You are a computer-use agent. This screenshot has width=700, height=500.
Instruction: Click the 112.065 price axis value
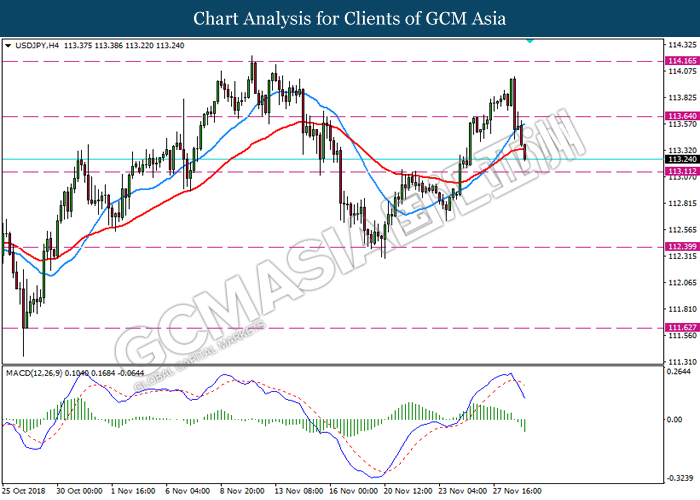coord(682,283)
